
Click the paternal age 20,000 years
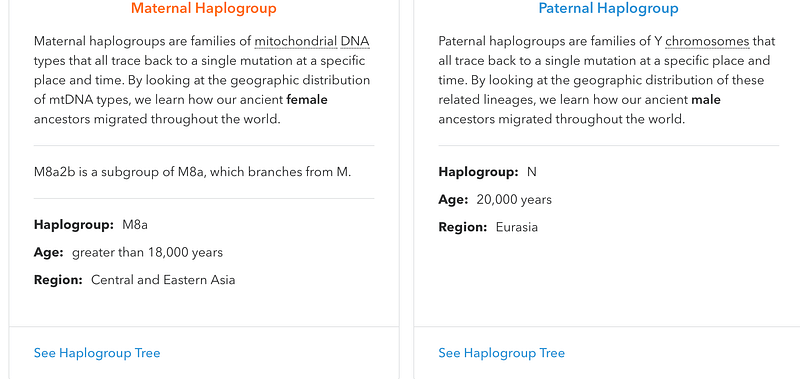point(514,199)
